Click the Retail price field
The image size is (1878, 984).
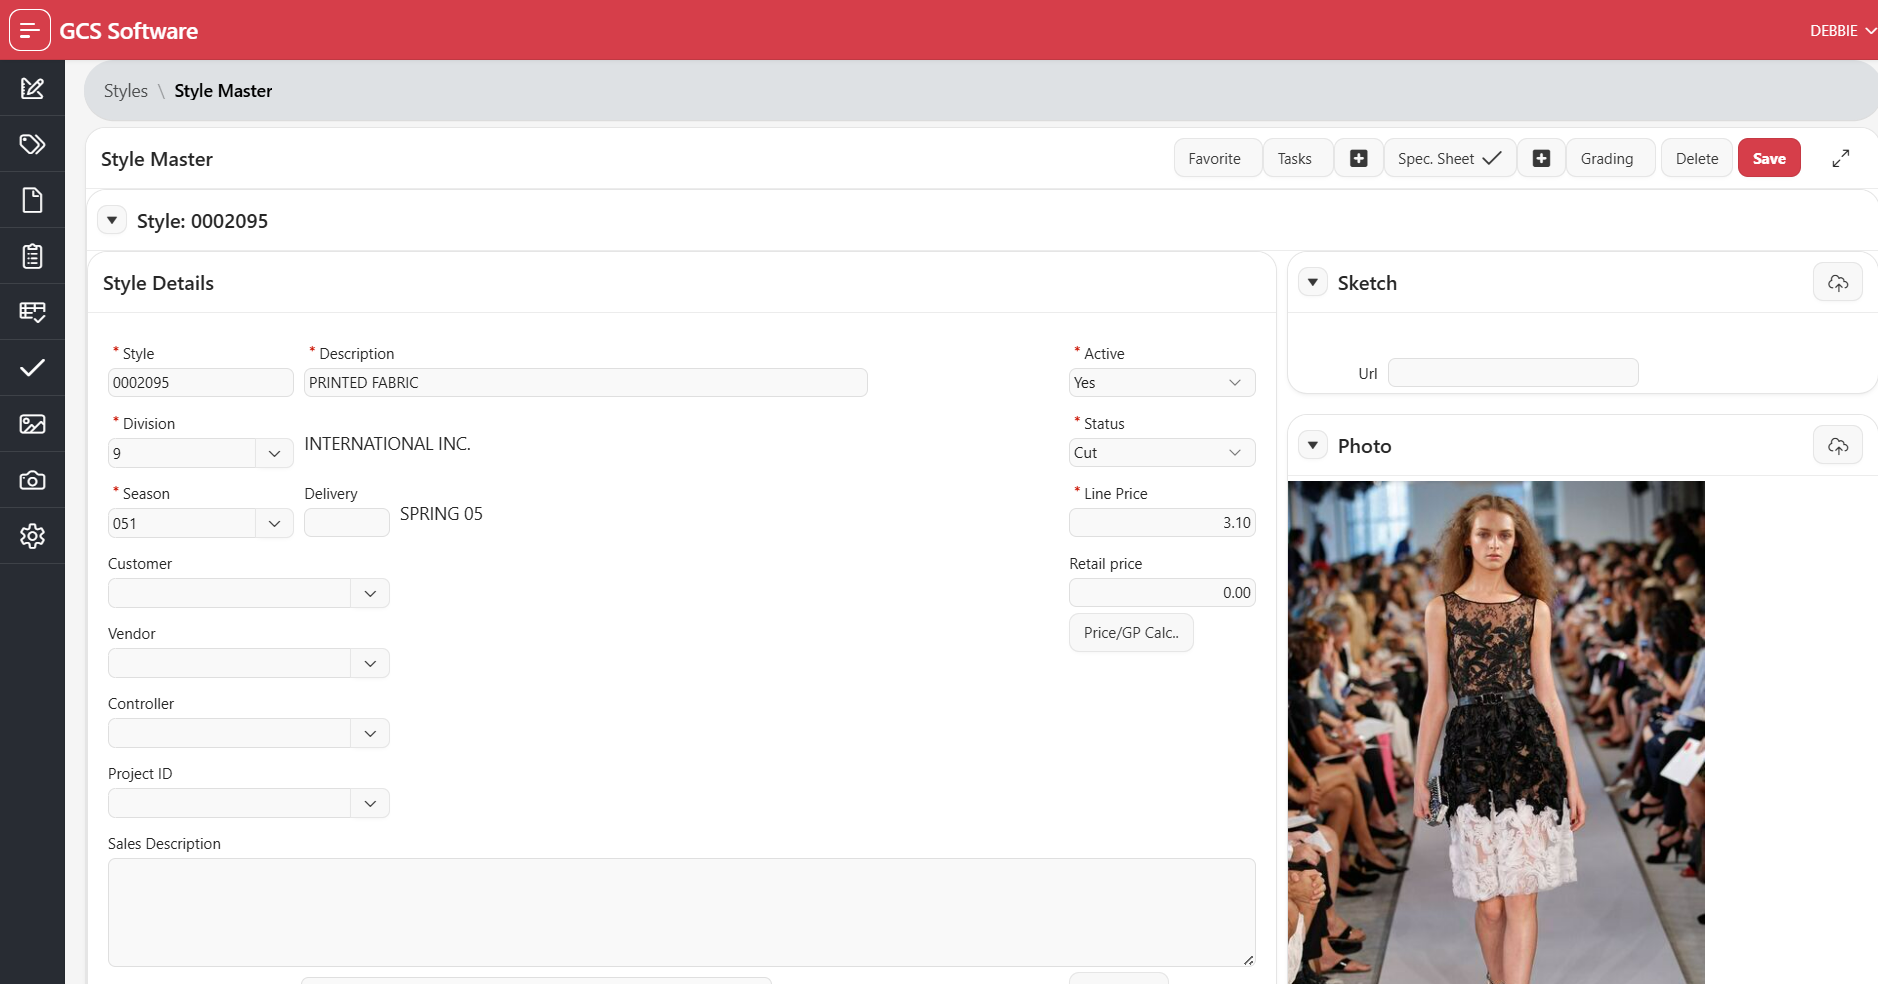1162,593
